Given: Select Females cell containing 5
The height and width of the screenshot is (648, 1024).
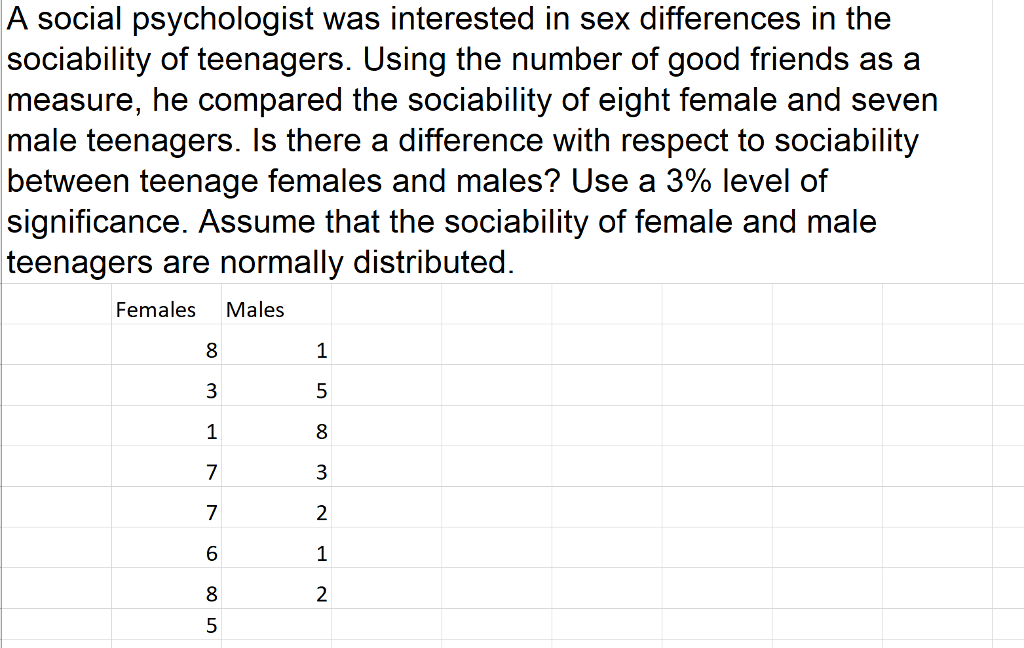Looking at the screenshot, I should (x=166, y=624).
